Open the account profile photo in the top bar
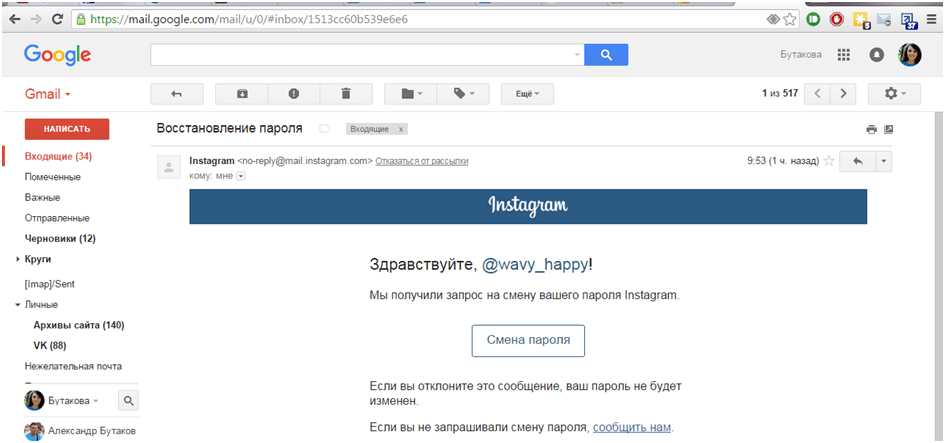 (x=910, y=55)
